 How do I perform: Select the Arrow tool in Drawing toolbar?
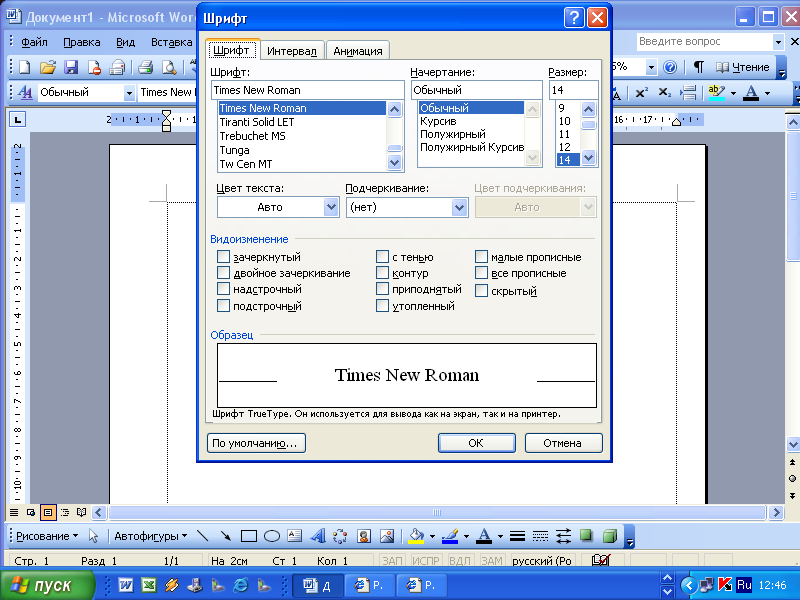(225, 536)
